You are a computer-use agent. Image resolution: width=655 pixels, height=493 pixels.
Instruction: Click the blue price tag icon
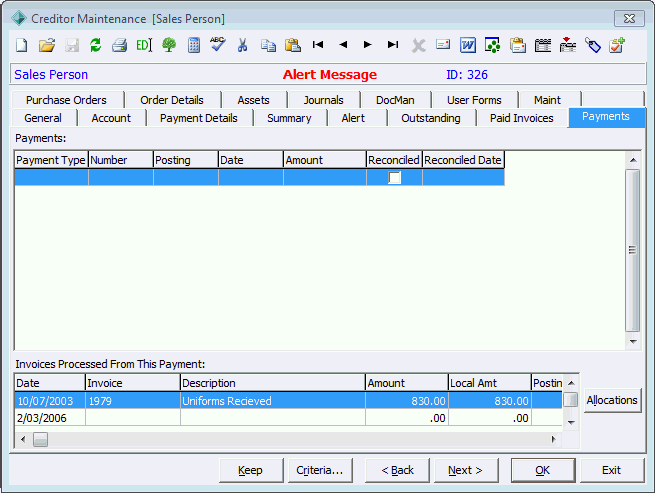[x=592, y=45]
